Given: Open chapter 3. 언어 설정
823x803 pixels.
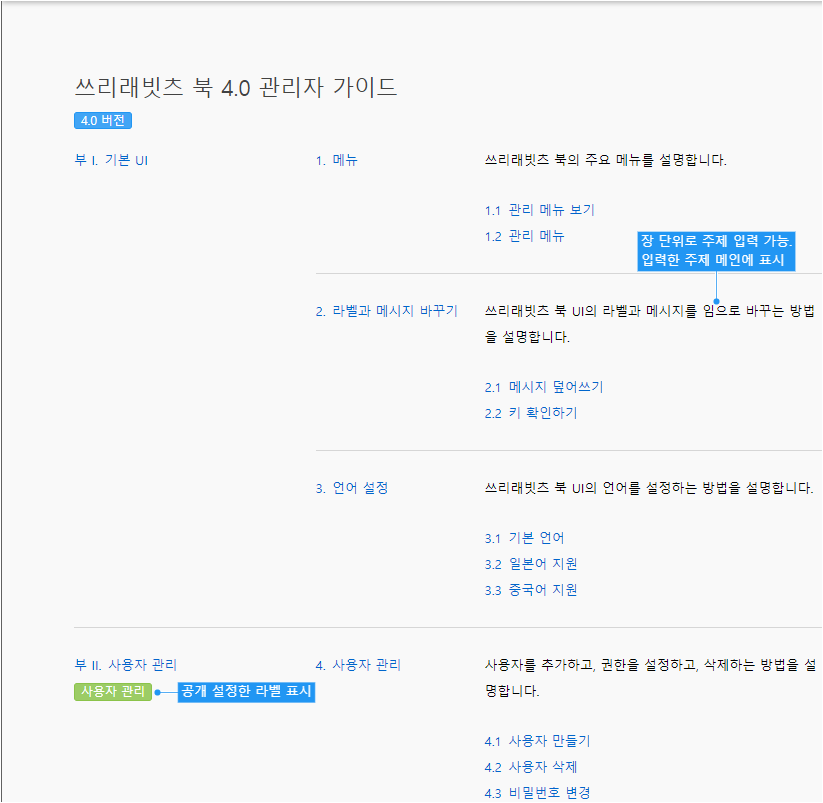Looking at the screenshot, I should (x=352, y=488).
